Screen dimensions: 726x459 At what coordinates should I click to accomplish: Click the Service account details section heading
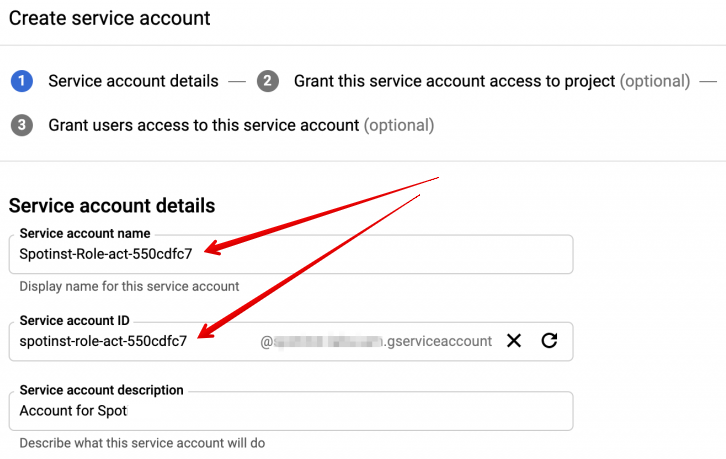(x=112, y=206)
